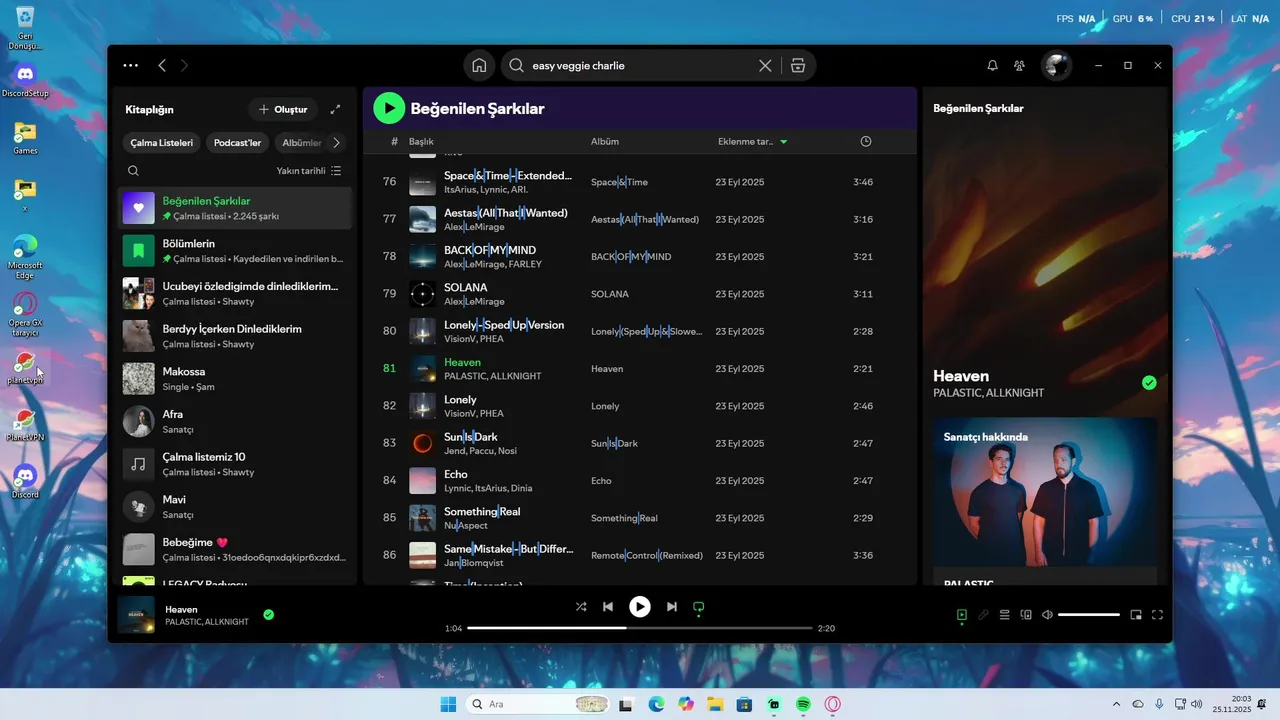Screen dimensions: 1280x720
Task: Open Berdyy İçerken Dinlediklerim playlist
Action: point(235,336)
